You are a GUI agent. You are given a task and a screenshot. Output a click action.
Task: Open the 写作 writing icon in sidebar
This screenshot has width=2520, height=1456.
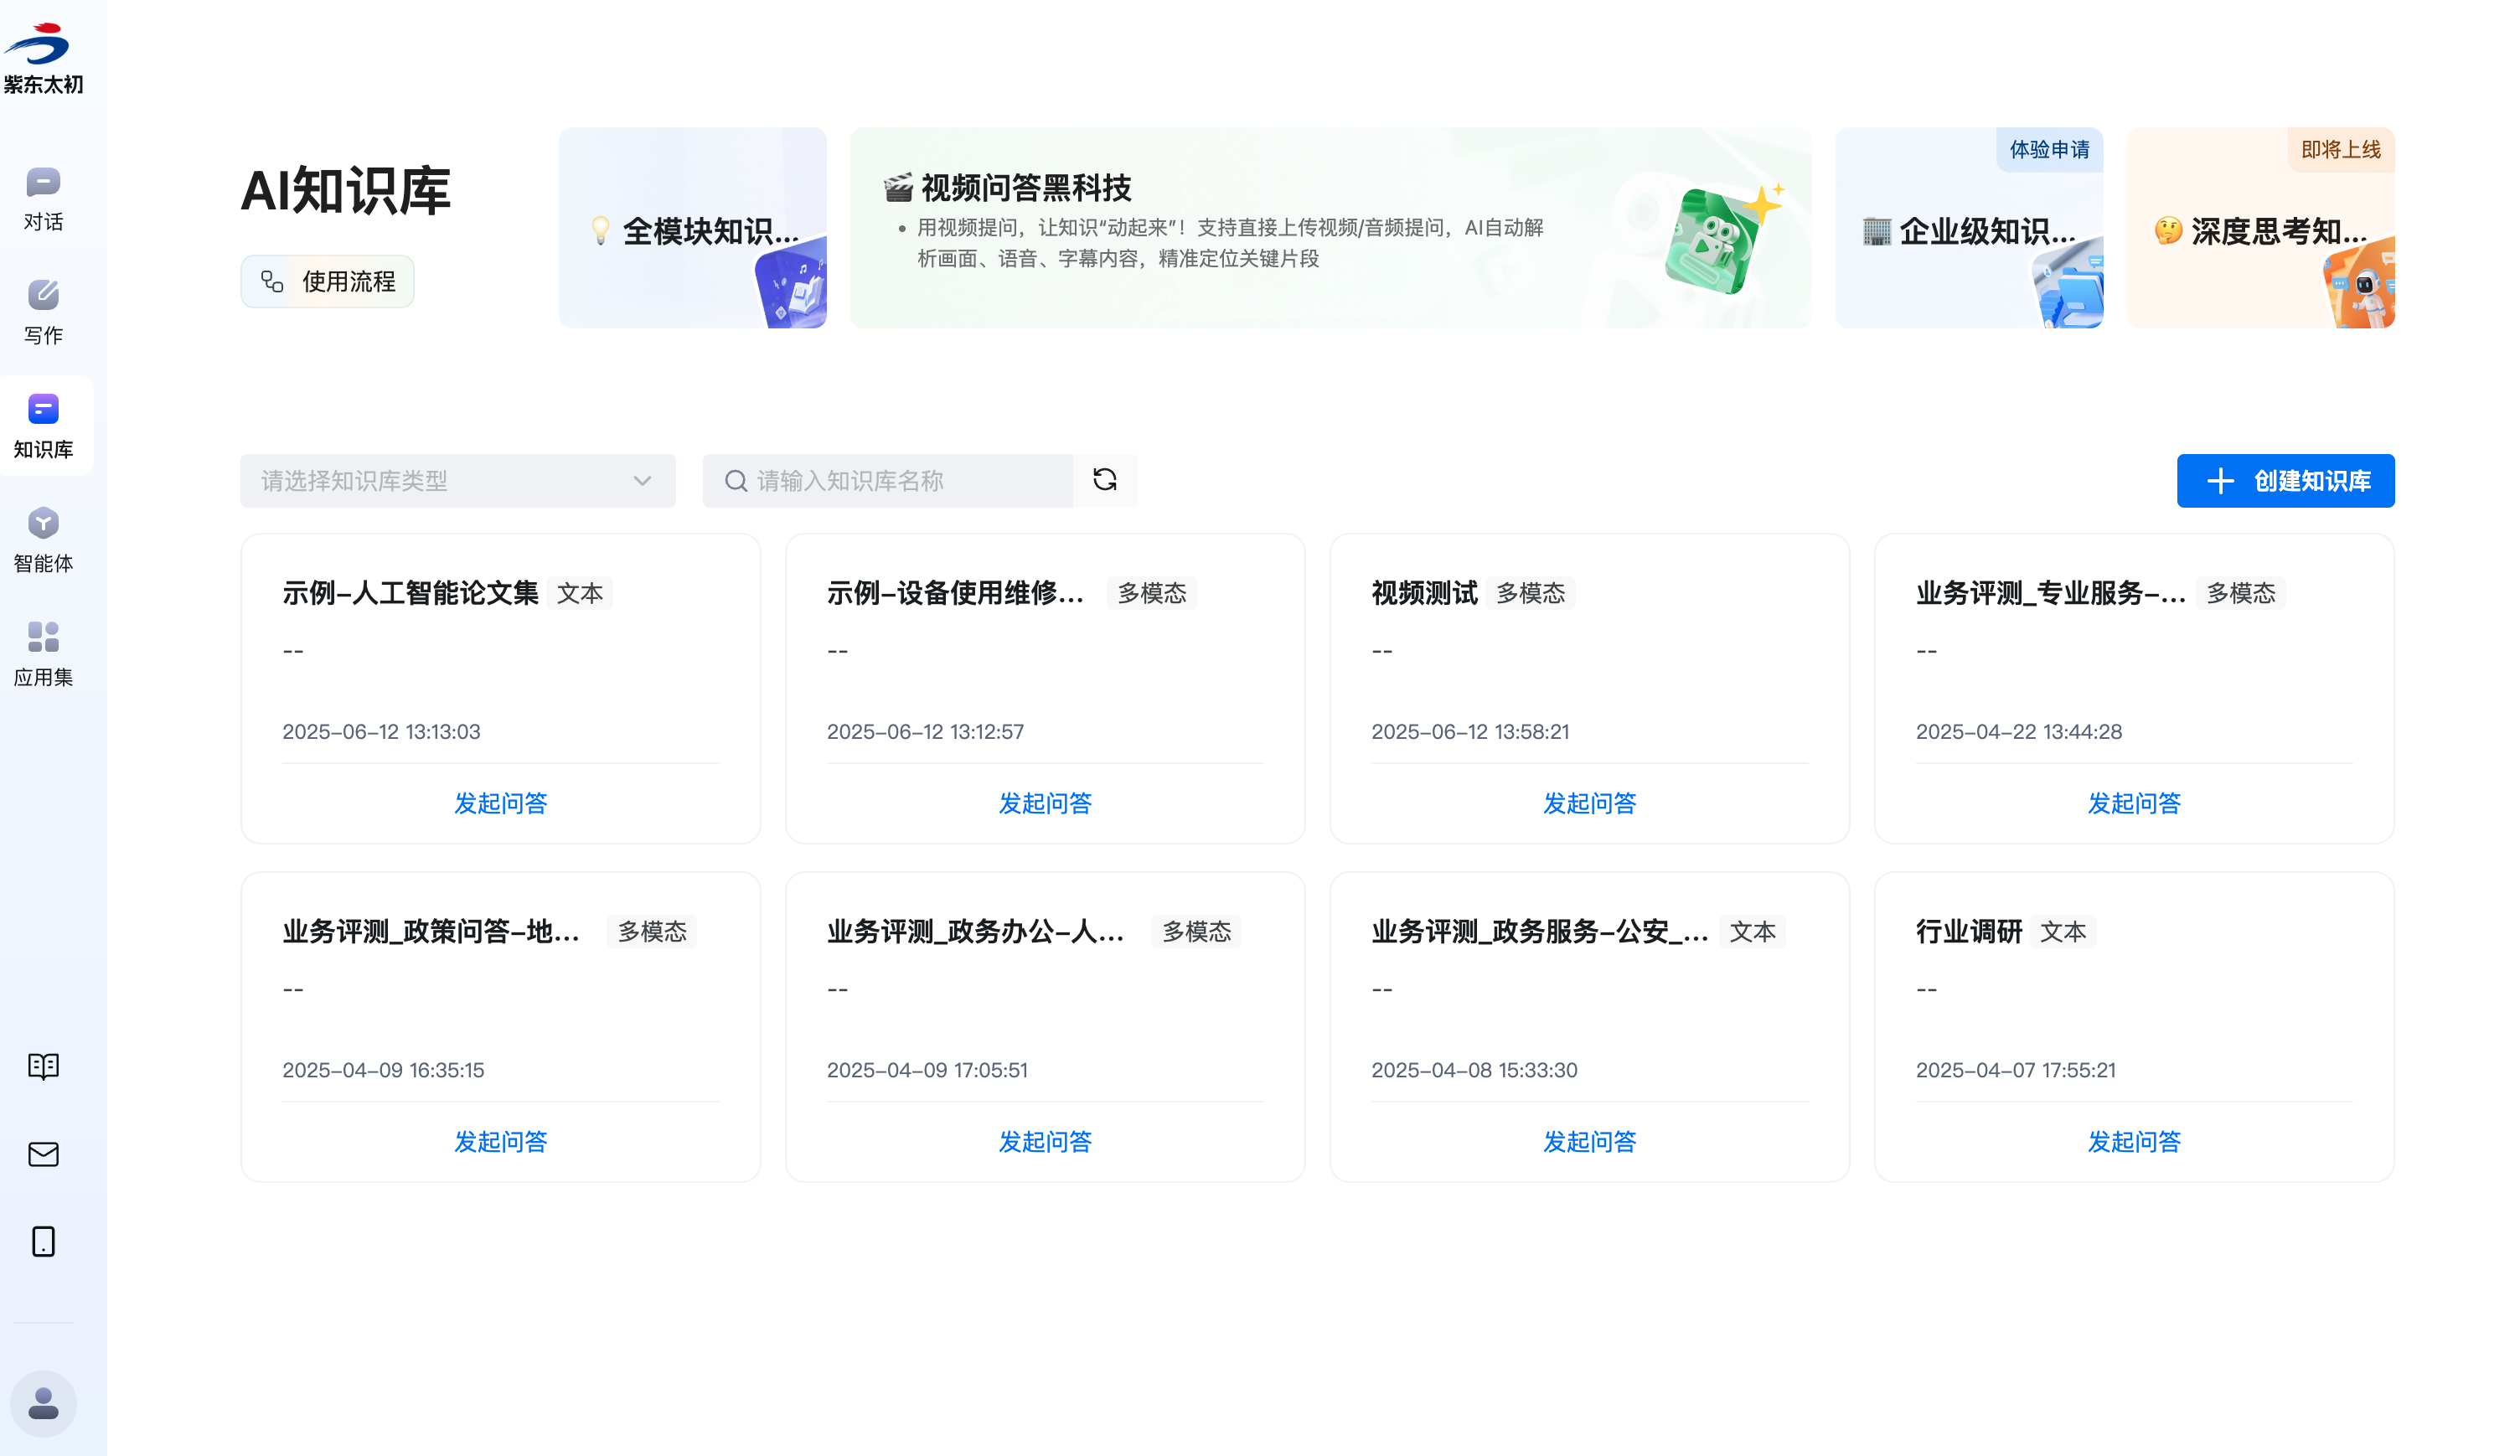point(43,296)
